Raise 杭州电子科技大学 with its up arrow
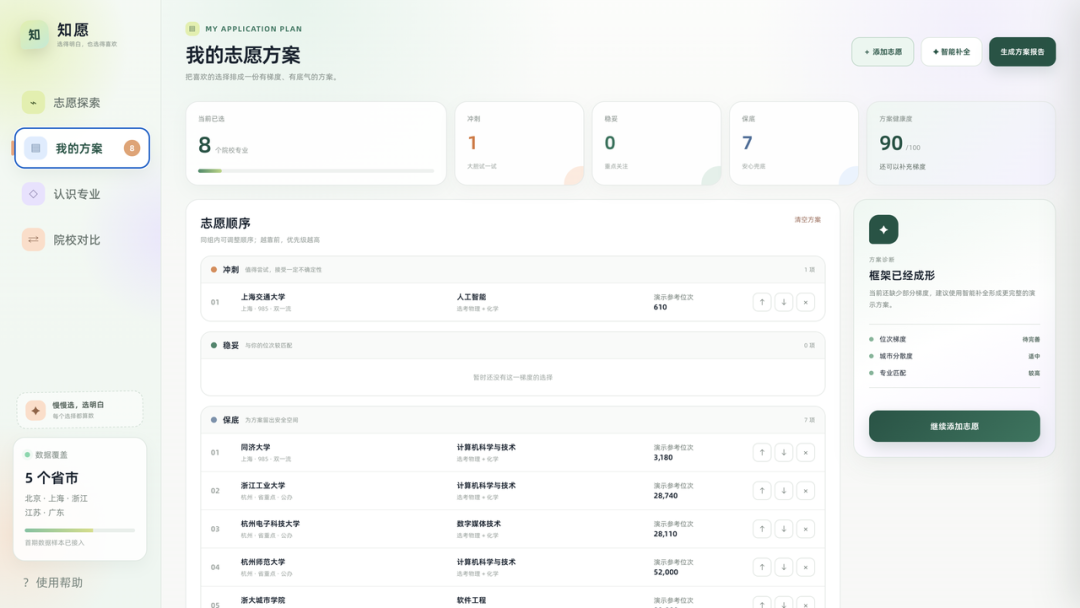 click(762, 529)
